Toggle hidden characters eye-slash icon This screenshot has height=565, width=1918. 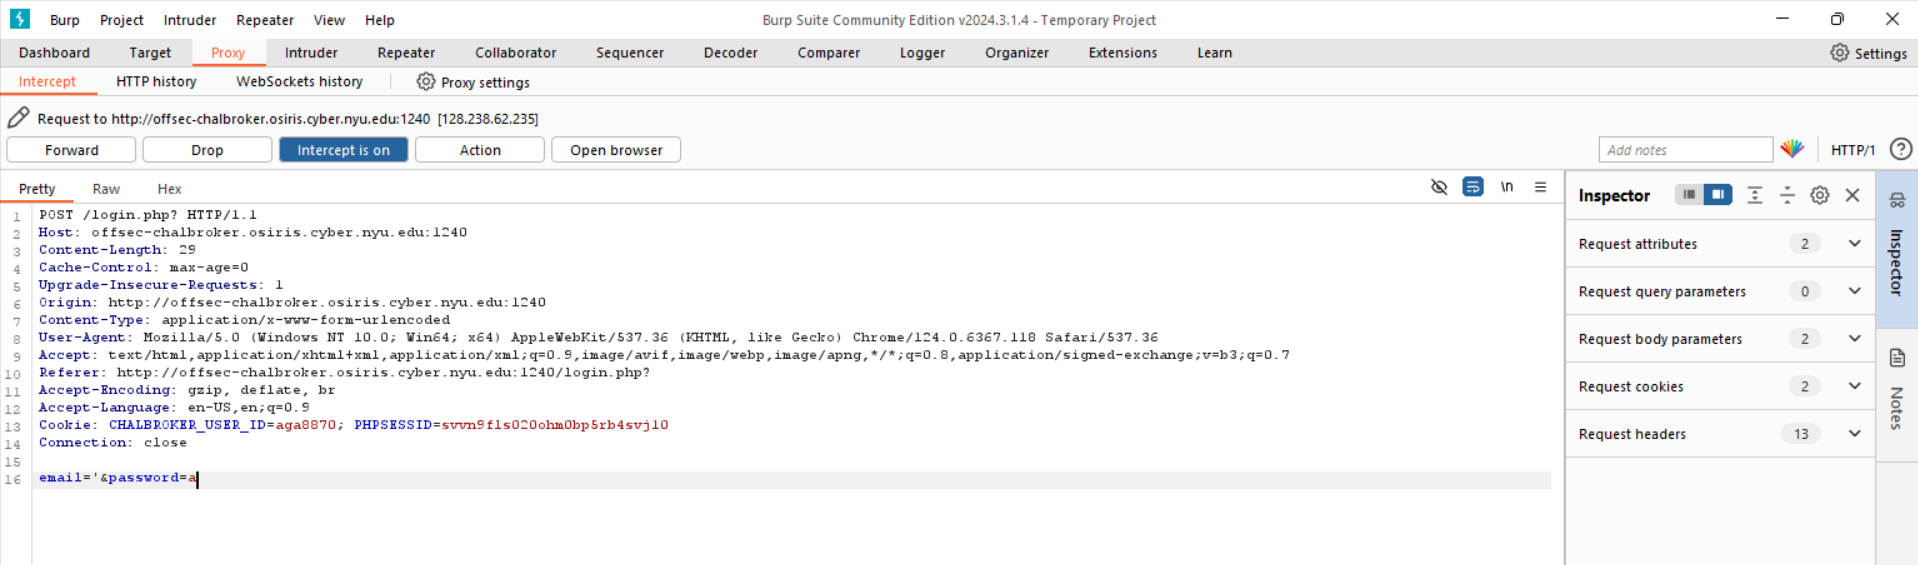click(x=1439, y=187)
